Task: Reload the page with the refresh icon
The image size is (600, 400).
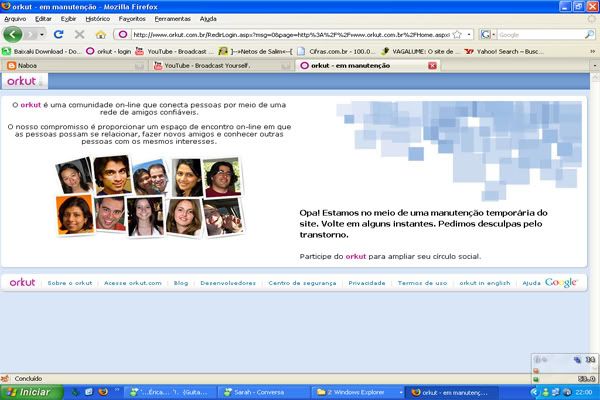Action: click(x=59, y=34)
